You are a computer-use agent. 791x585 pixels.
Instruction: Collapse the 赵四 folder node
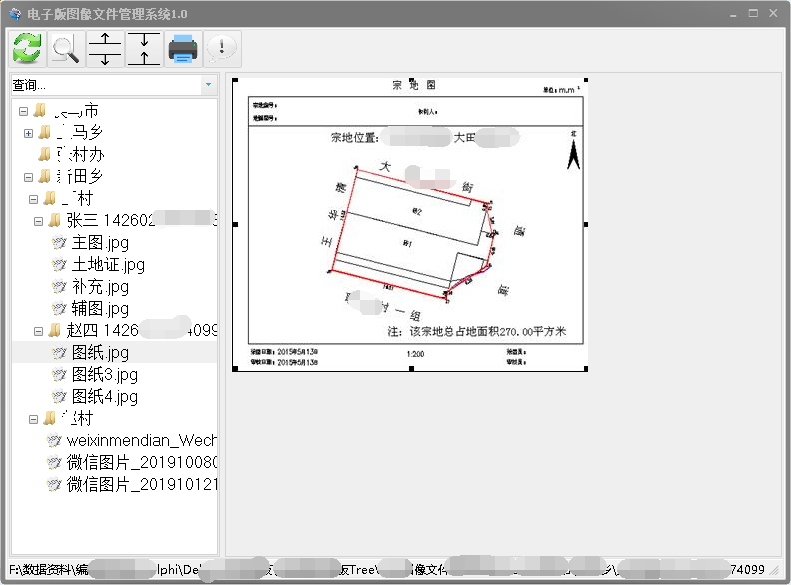tap(38, 331)
